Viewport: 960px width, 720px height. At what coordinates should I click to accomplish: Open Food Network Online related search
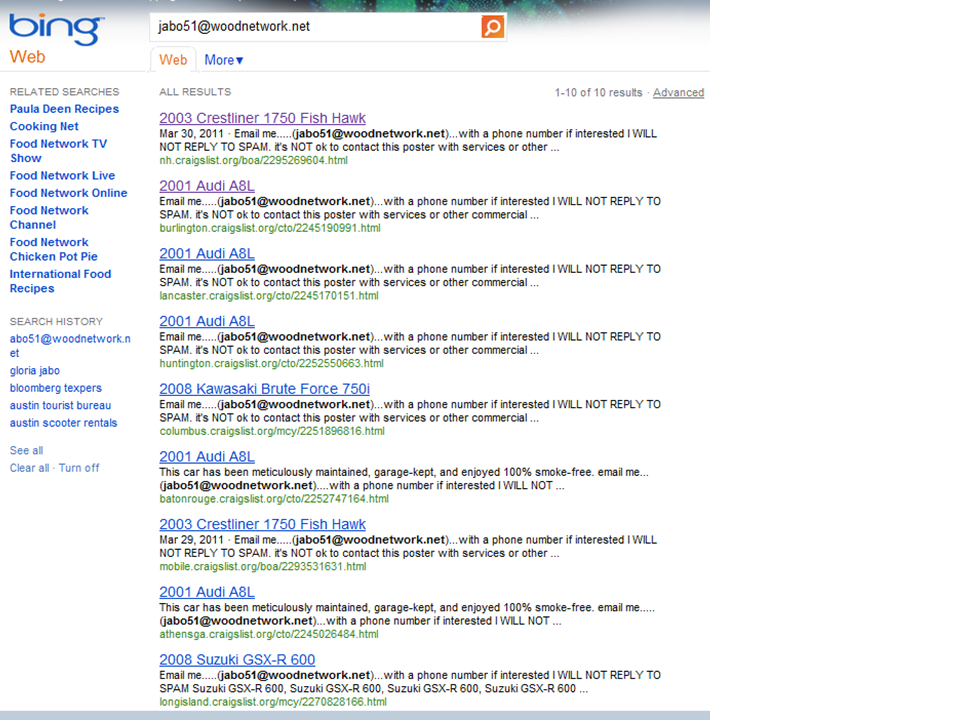point(69,193)
